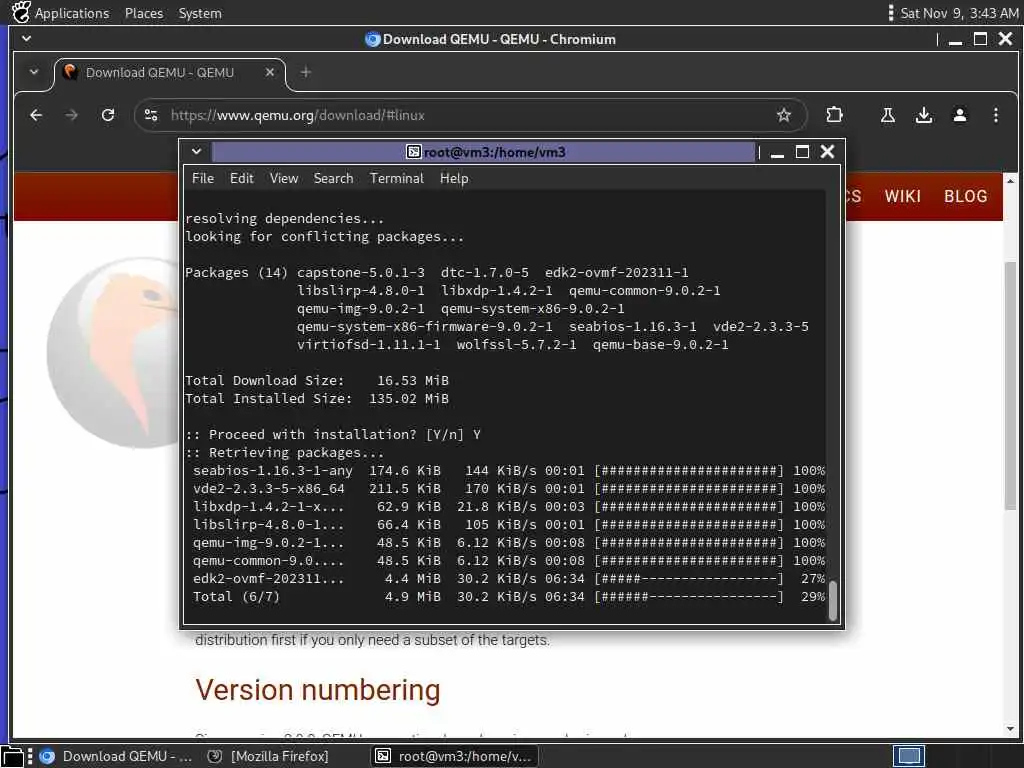Close the Download QEMU tab
The image size is (1024, 768).
(270, 72)
